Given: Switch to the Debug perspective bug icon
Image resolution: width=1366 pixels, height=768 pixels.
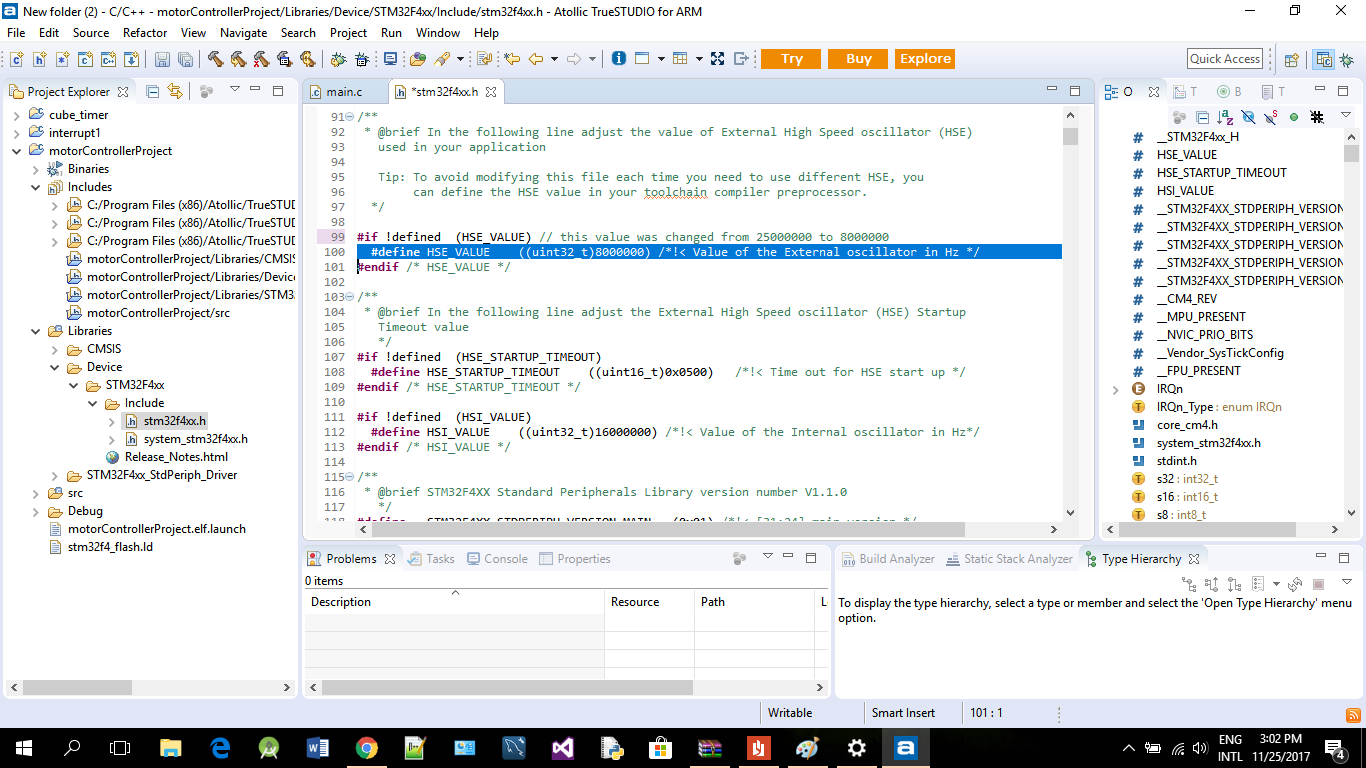Looking at the screenshot, I should tap(1345, 59).
